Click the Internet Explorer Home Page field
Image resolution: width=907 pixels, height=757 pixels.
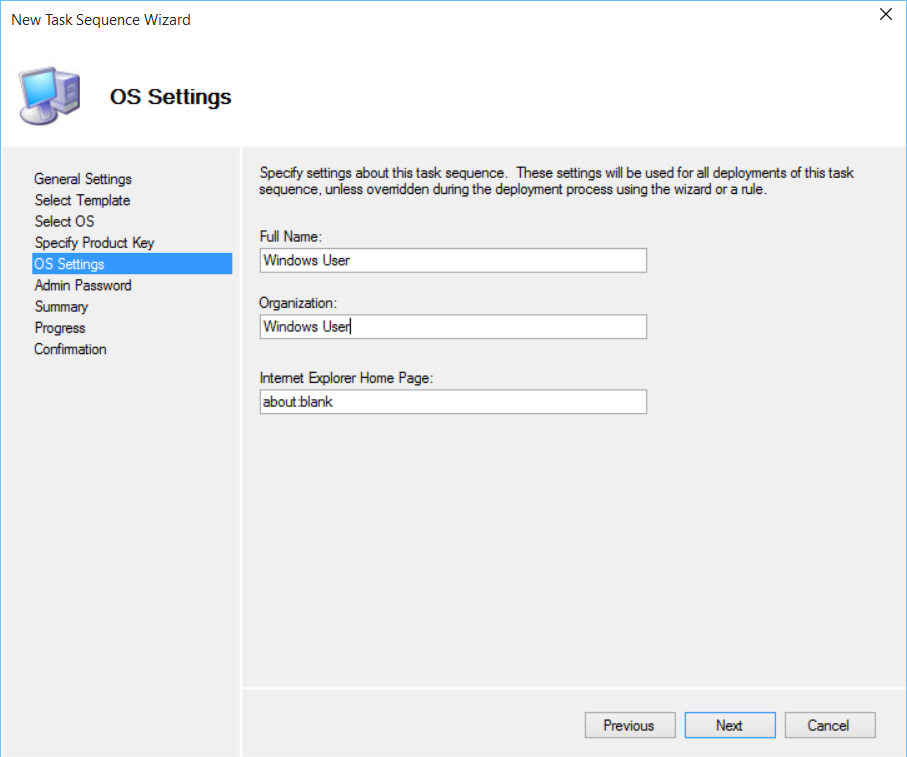(452, 402)
